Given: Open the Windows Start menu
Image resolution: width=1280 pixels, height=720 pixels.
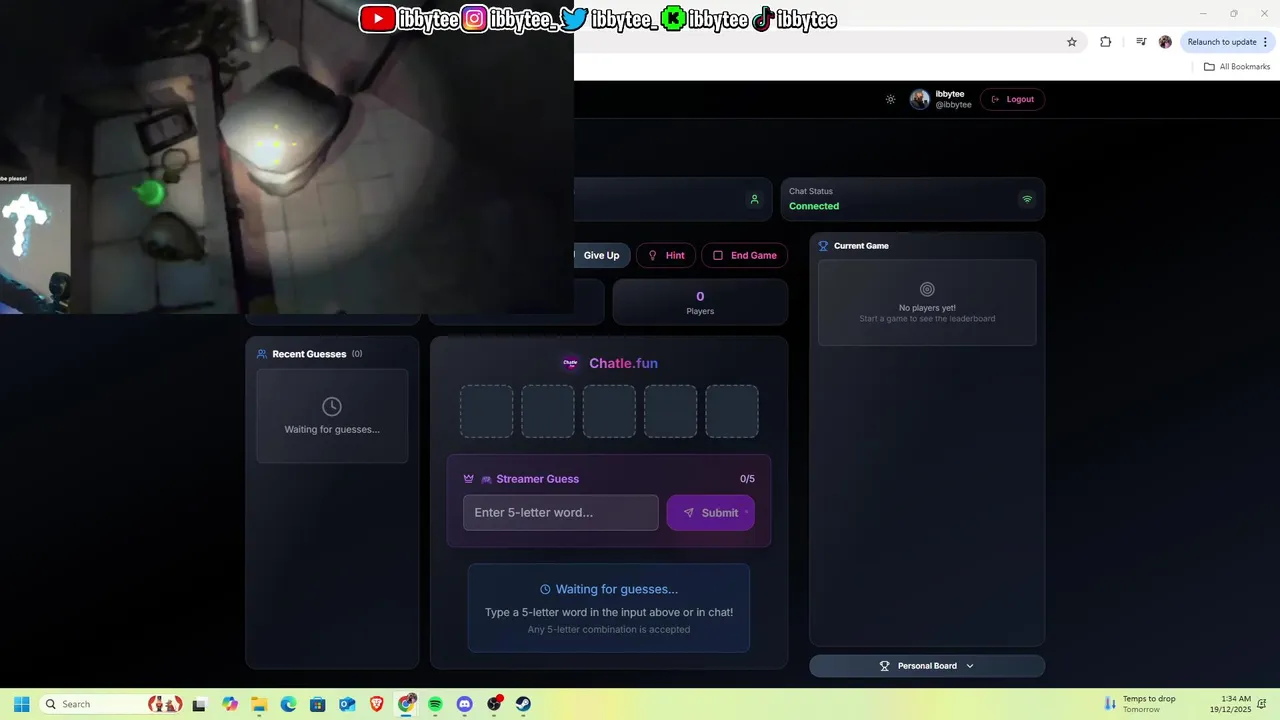Looking at the screenshot, I should click(21, 704).
